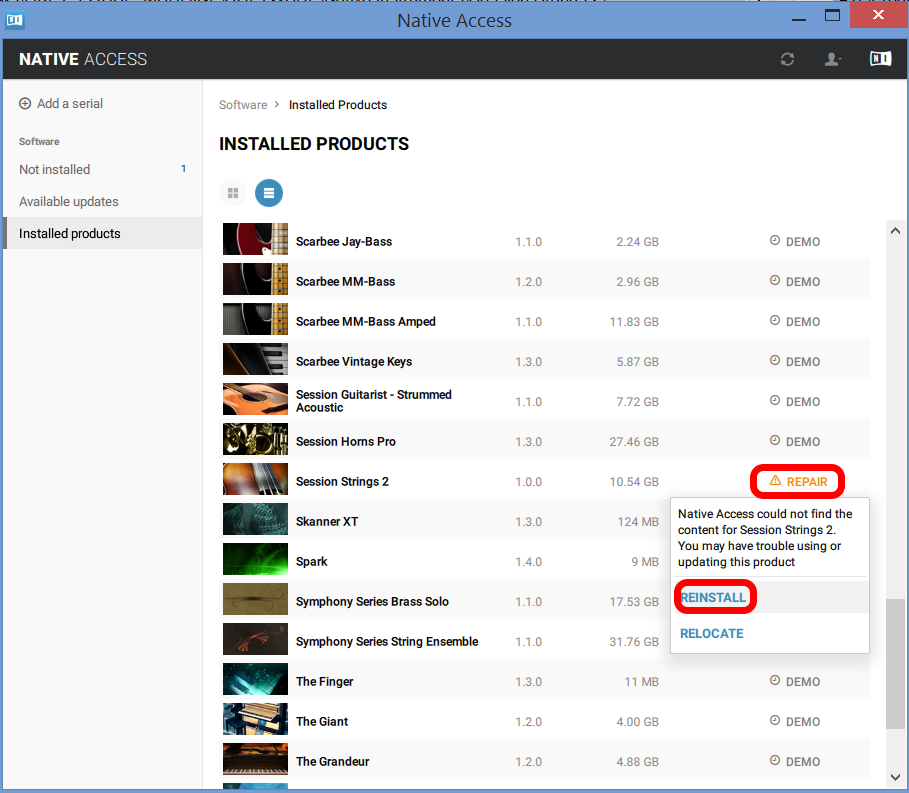Switch to list view
The width and height of the screenshot is (909, 793).
[x=269, y=193]
